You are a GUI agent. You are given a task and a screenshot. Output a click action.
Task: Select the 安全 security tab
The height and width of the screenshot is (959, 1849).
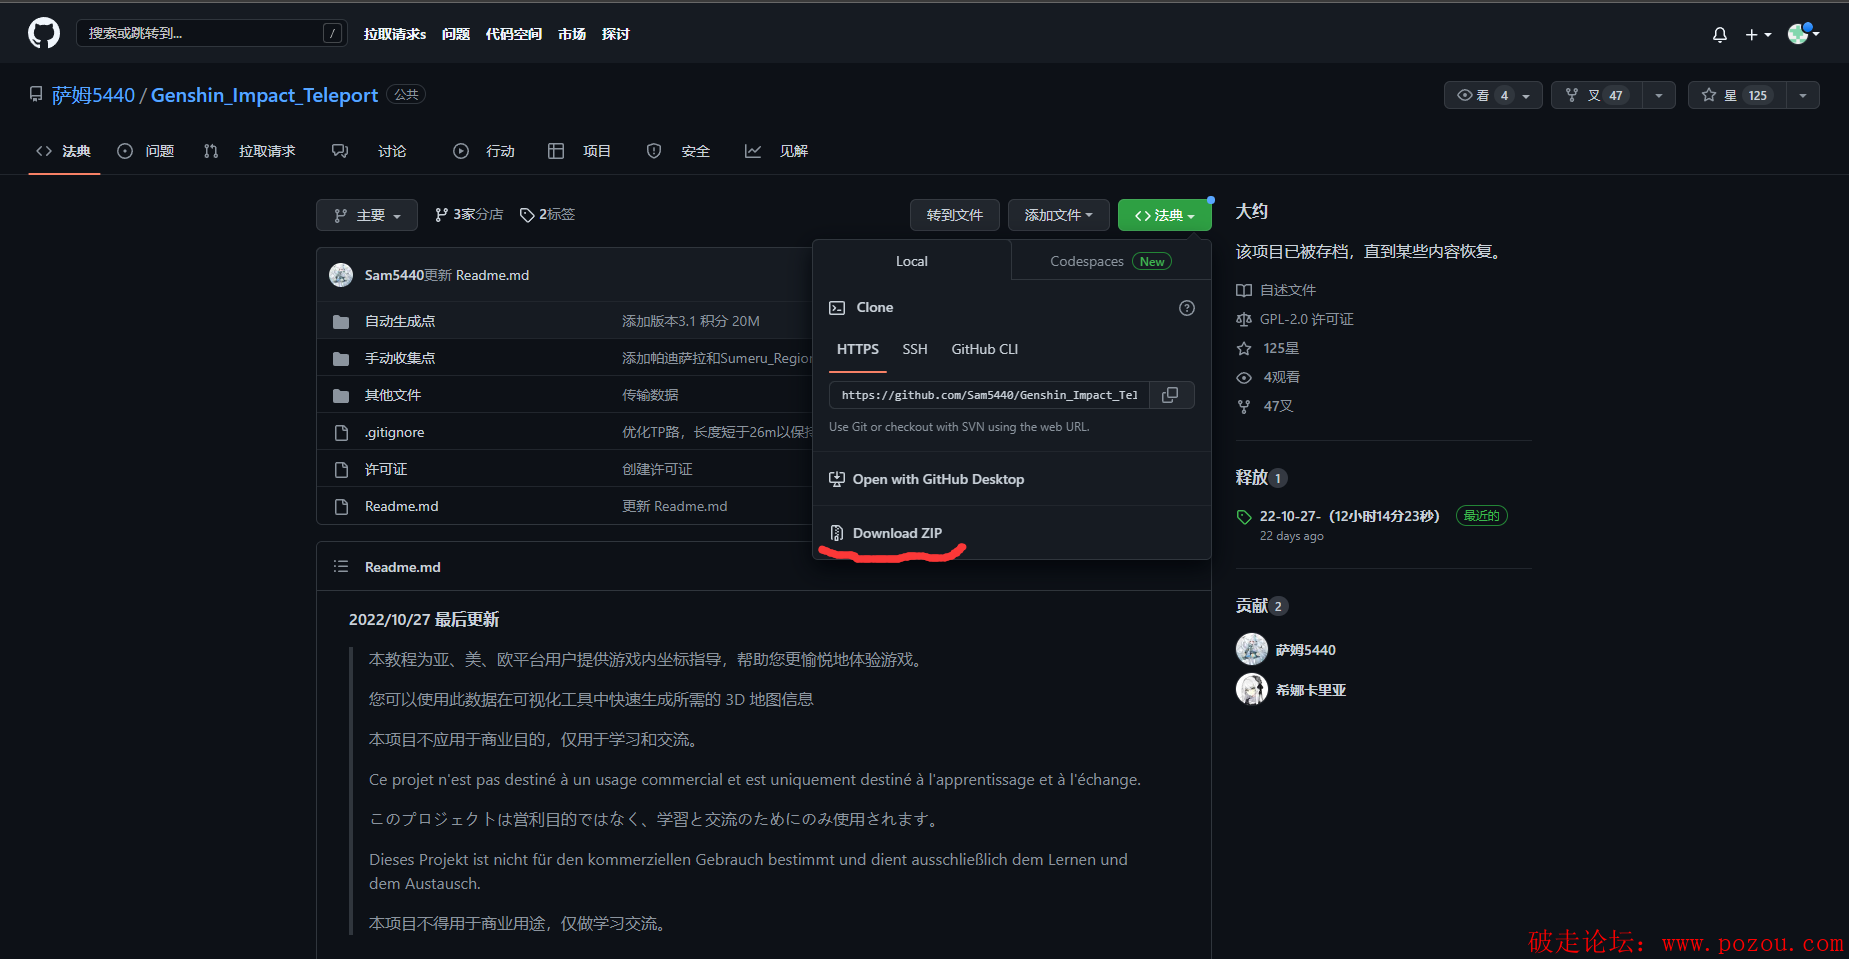(679, 151)
